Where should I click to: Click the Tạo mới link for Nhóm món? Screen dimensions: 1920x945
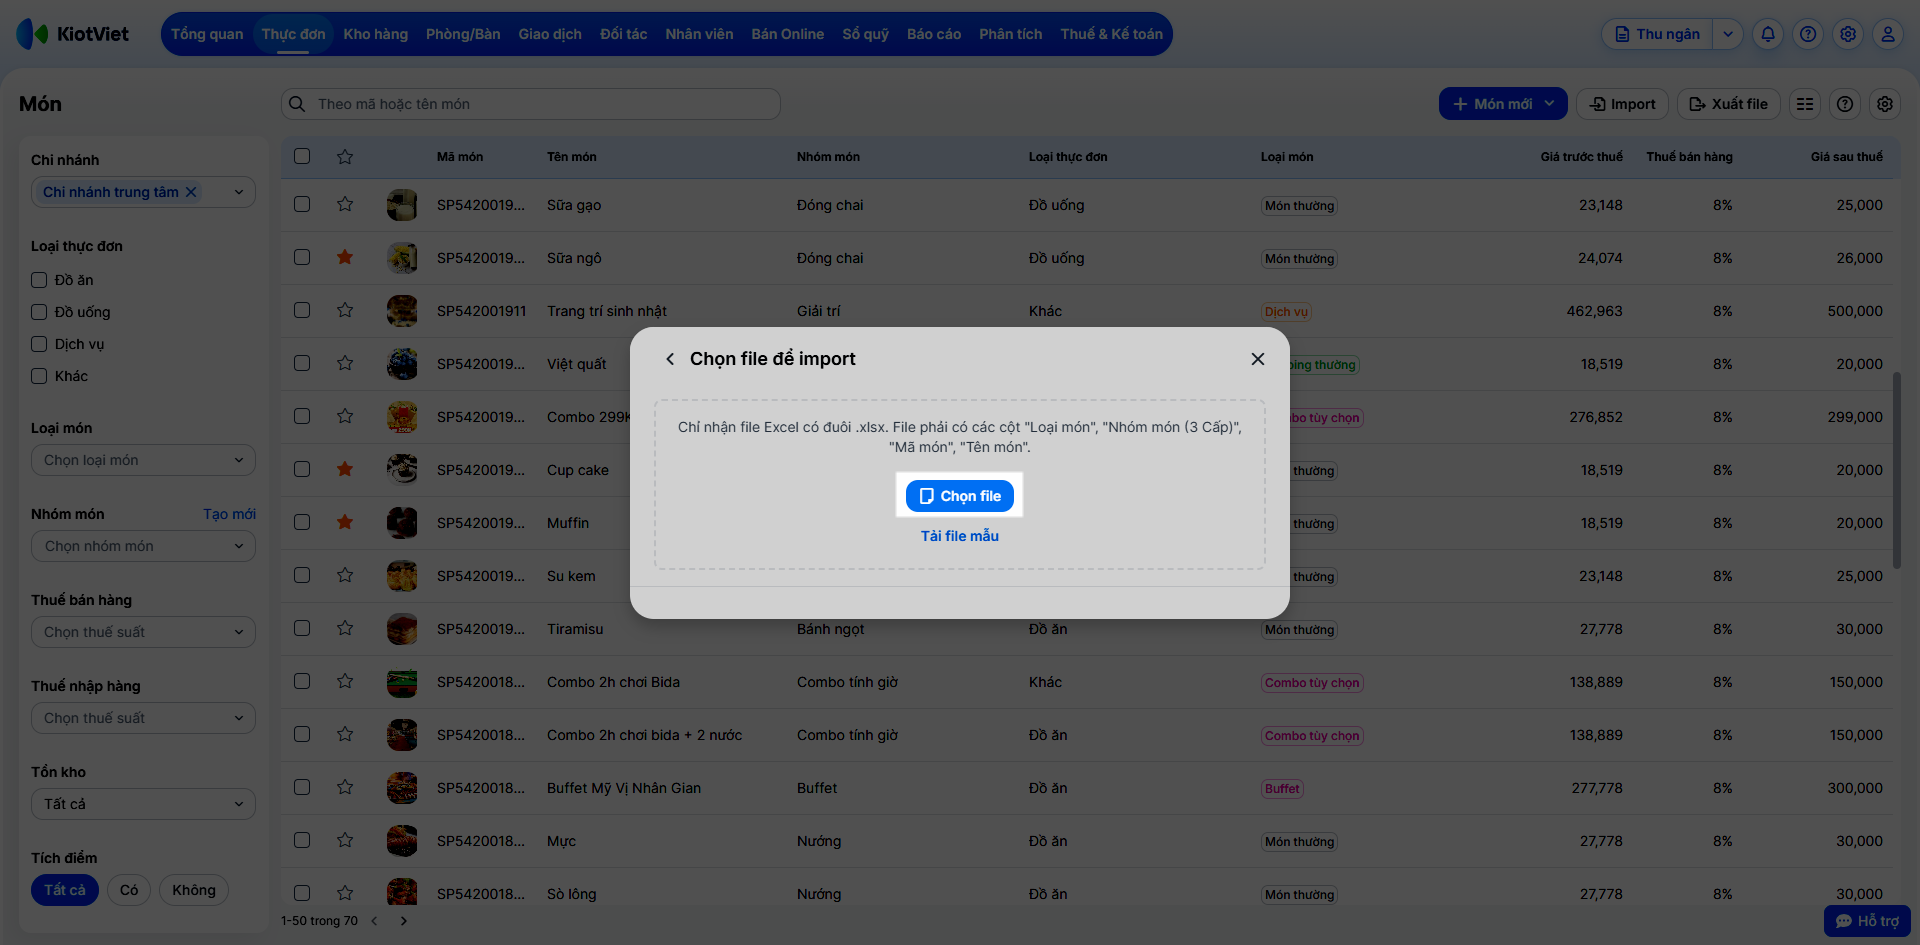click(x=229, y=514)
